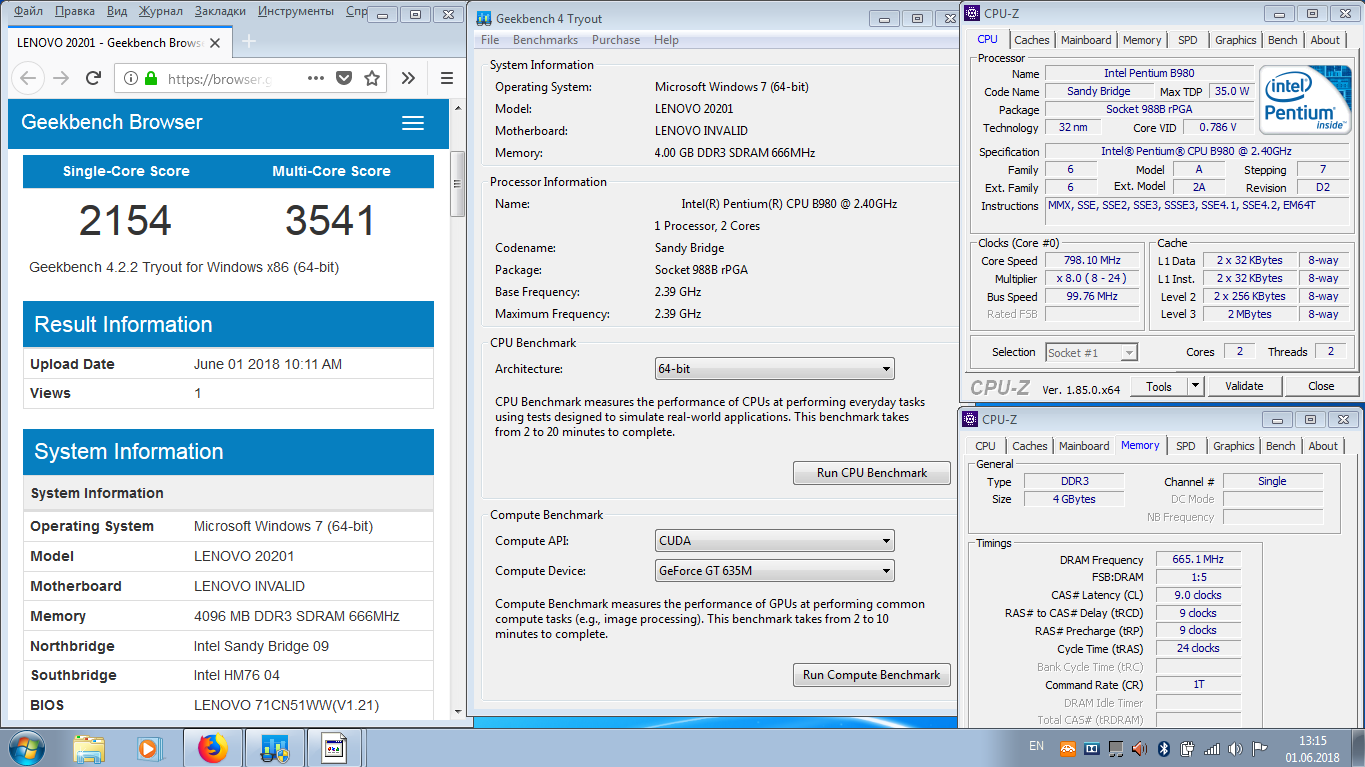Image resolution: width=1365 pixels, height=767 pixels.
Task: Click the Run CPU Benchmark button
Action: tap(872, 473)
